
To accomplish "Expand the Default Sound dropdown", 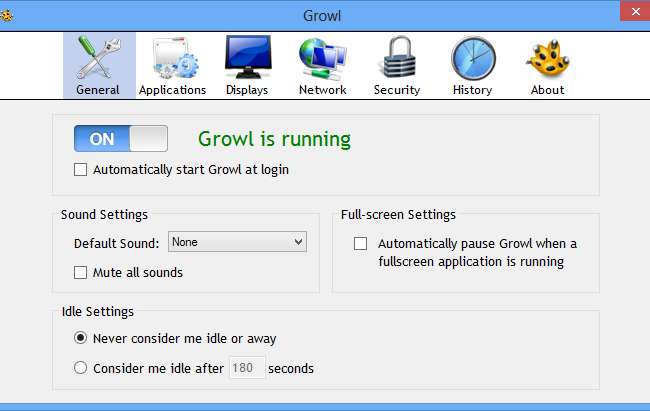I will (237, 242).
